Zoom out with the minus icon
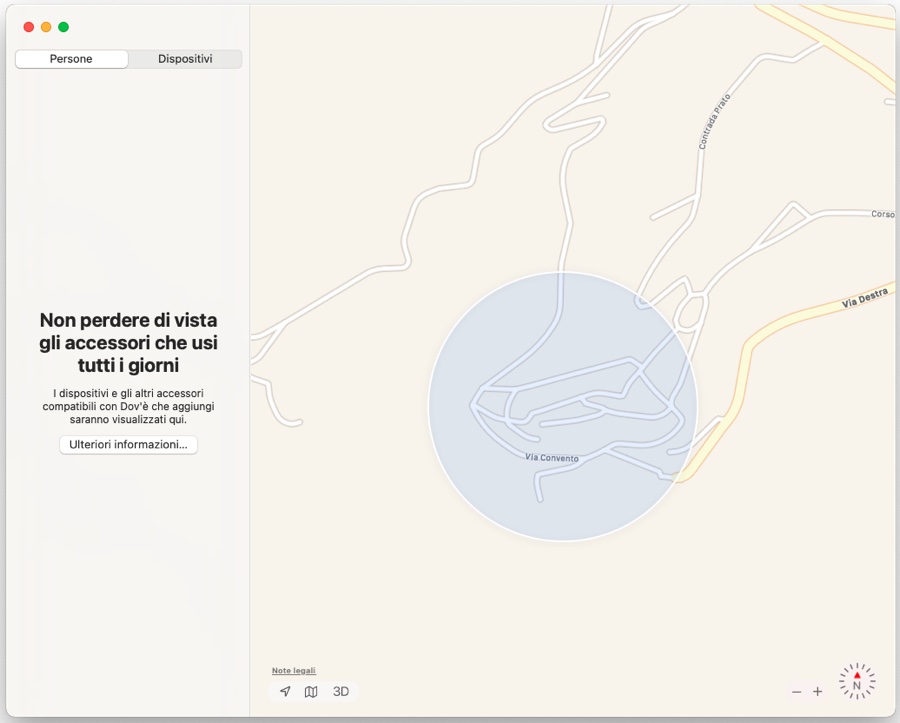The width and height of the screenshot is (900, 723). pyautogui.click(x=796, y=691)
